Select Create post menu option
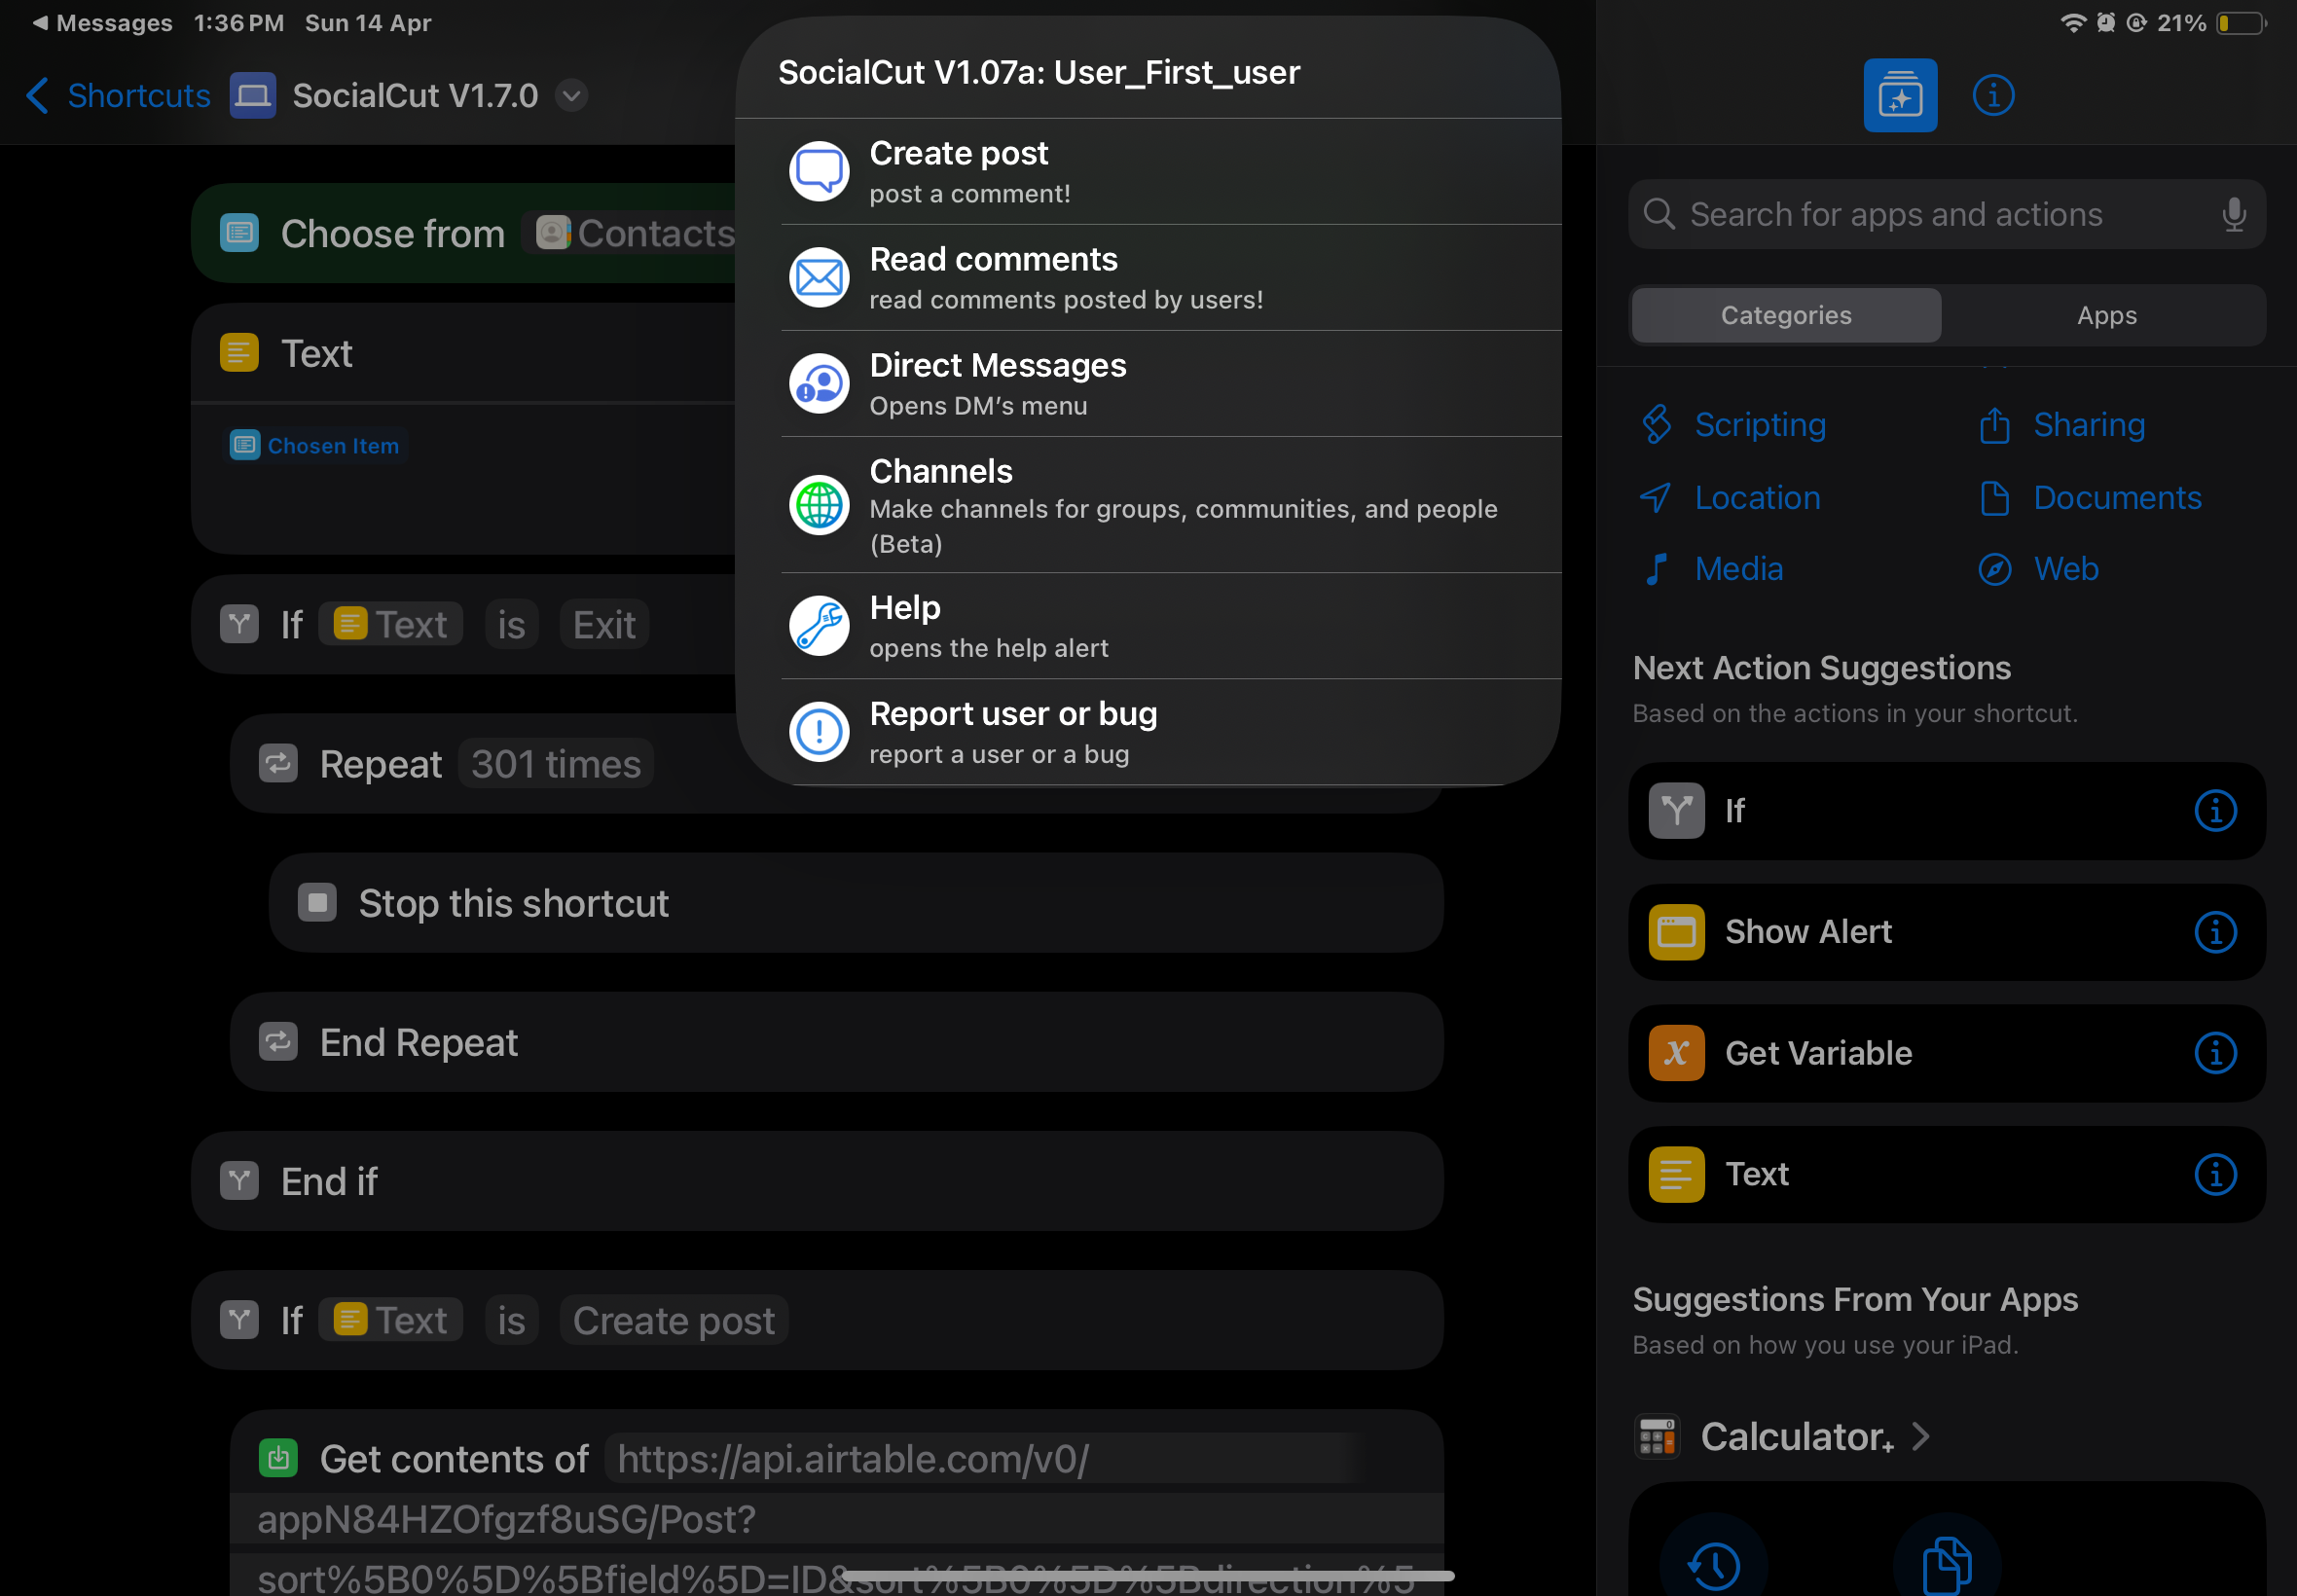 click(x=1148, y=172)
